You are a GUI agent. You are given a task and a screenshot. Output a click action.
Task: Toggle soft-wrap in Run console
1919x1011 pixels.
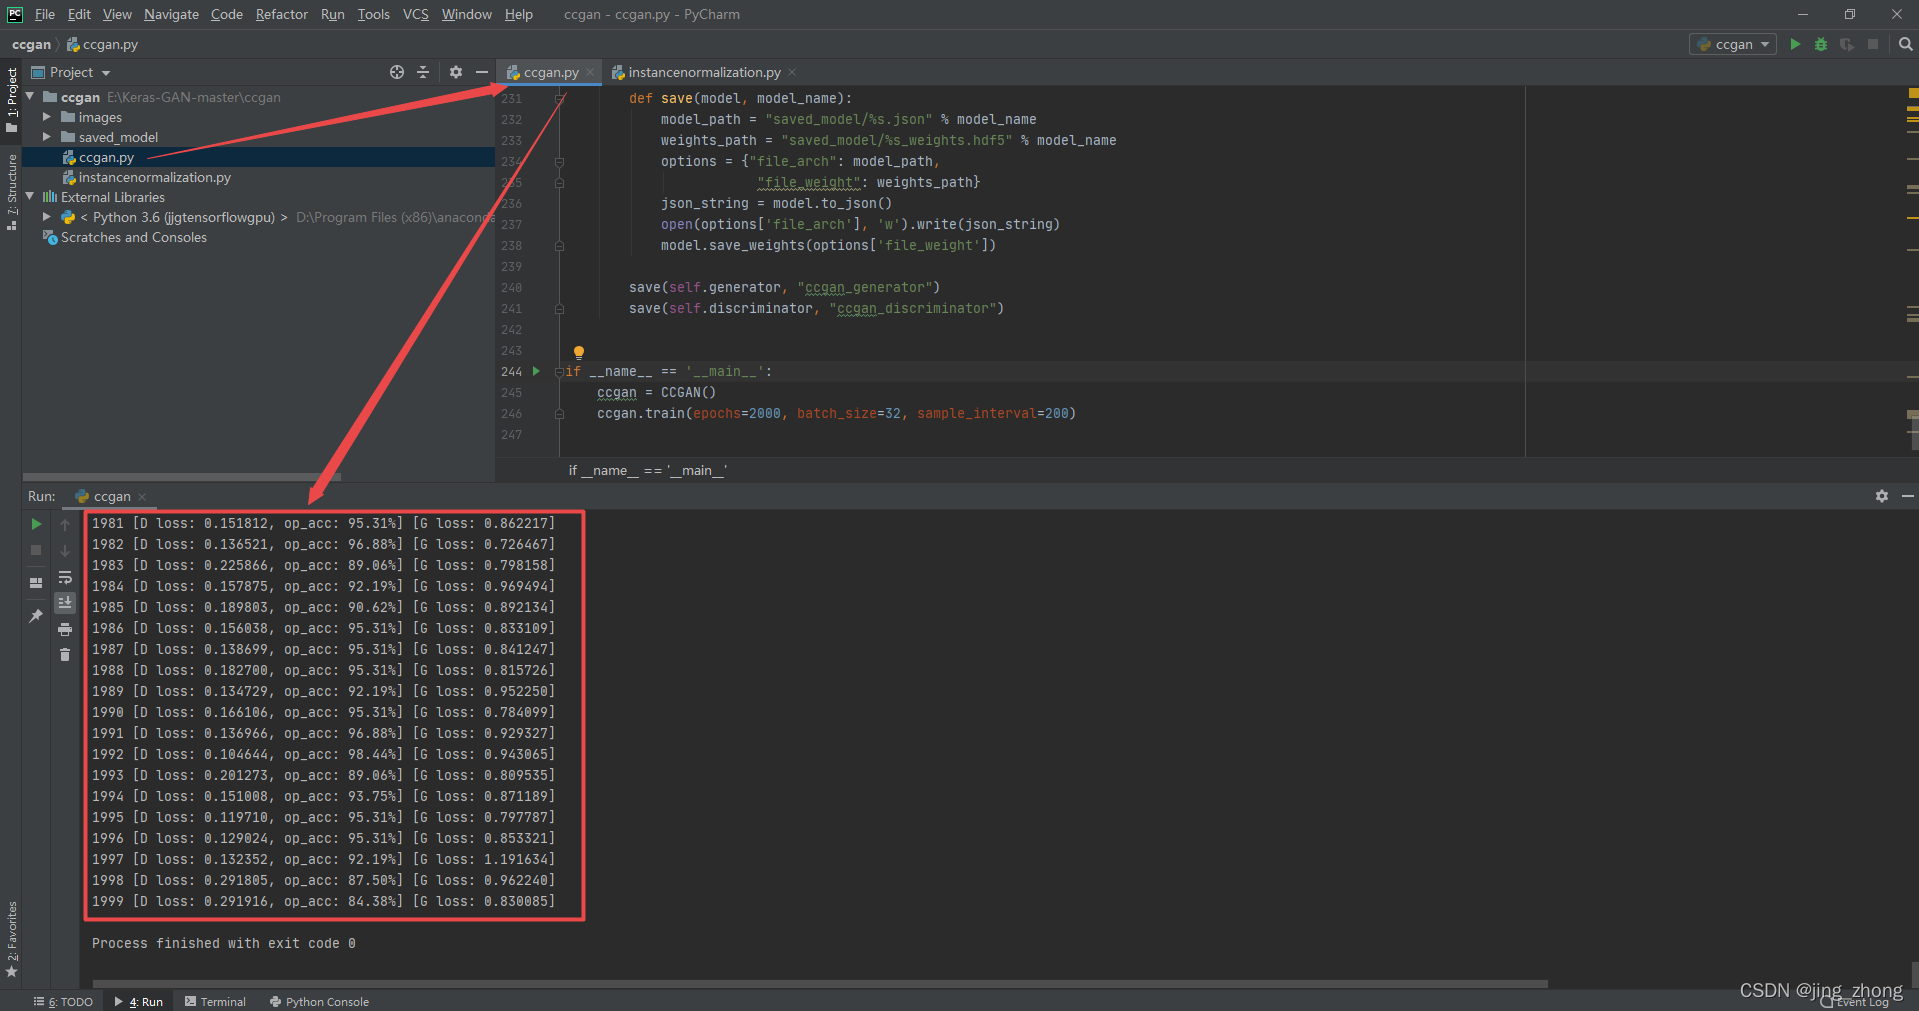pyautogui.click(x=65, y=577)
